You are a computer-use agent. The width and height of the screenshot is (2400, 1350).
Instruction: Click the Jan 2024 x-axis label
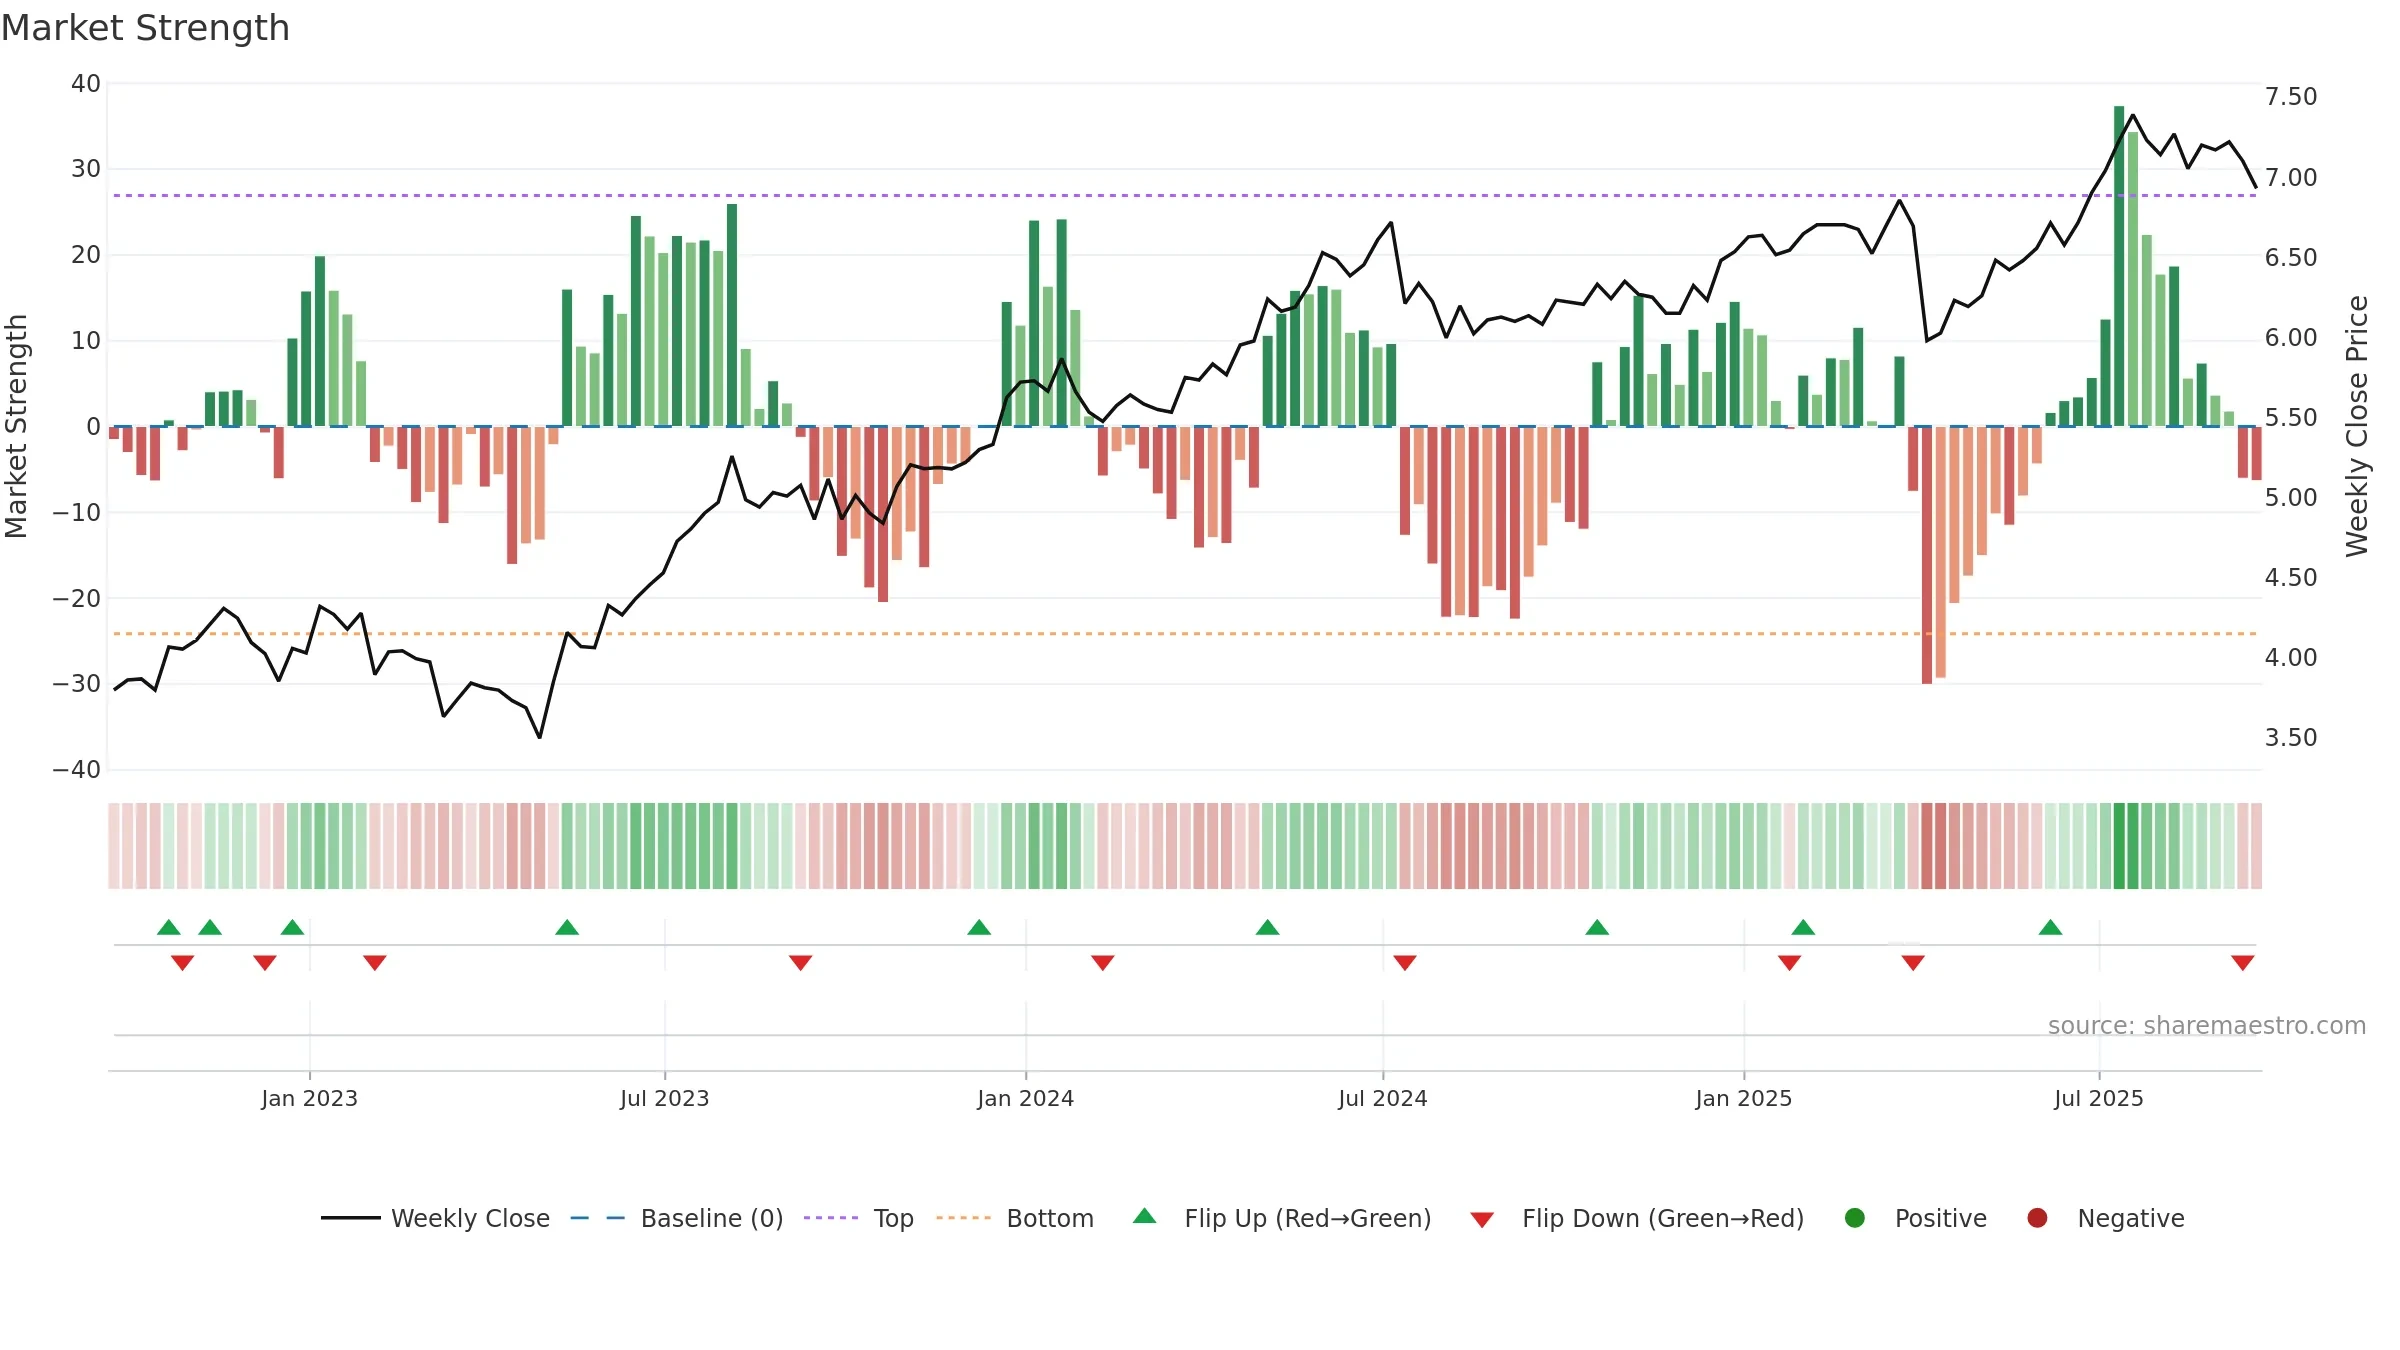[1026, 1098]
